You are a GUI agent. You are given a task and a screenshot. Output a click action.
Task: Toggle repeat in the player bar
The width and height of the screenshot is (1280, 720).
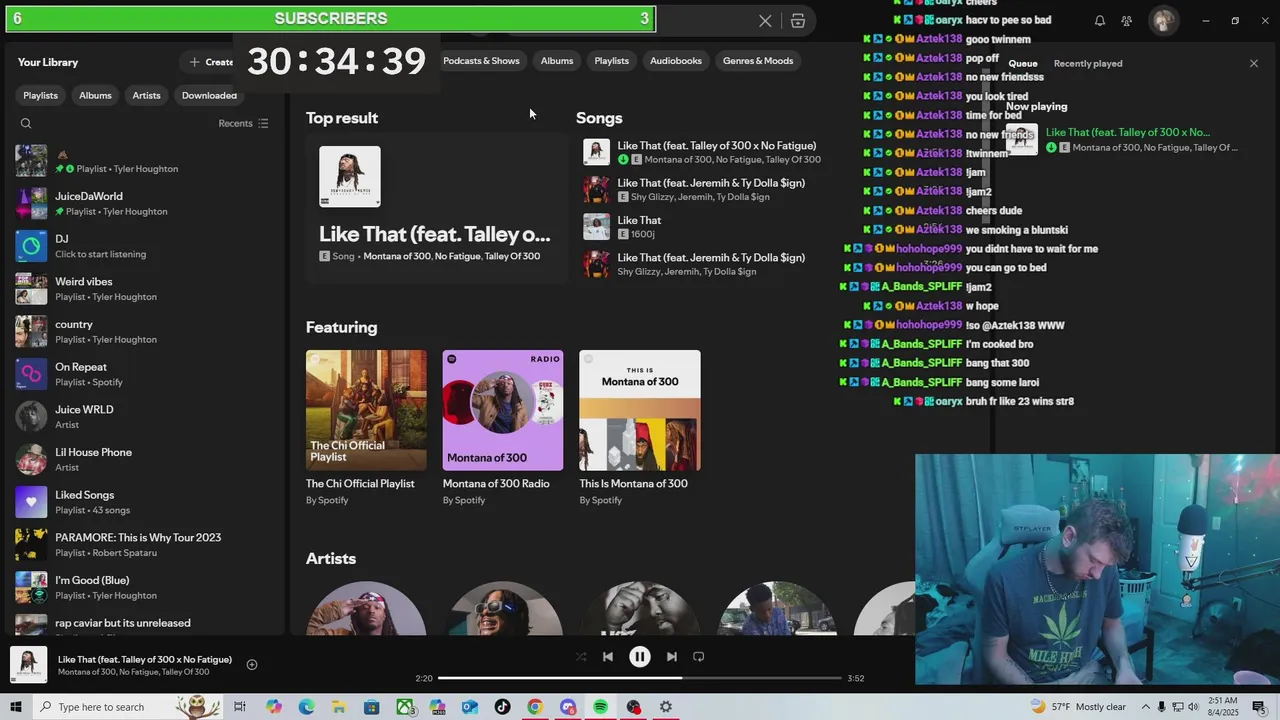pyautogui.click(x=699, y=657)
